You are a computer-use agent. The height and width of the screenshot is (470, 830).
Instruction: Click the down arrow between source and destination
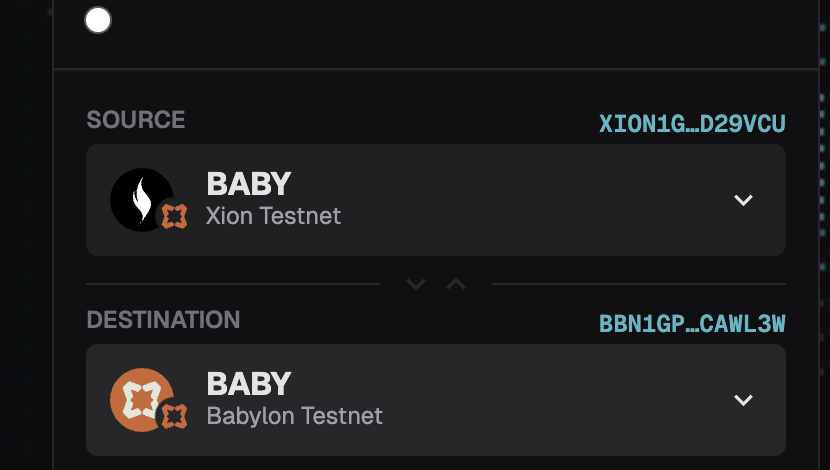(x=416, y=284)
